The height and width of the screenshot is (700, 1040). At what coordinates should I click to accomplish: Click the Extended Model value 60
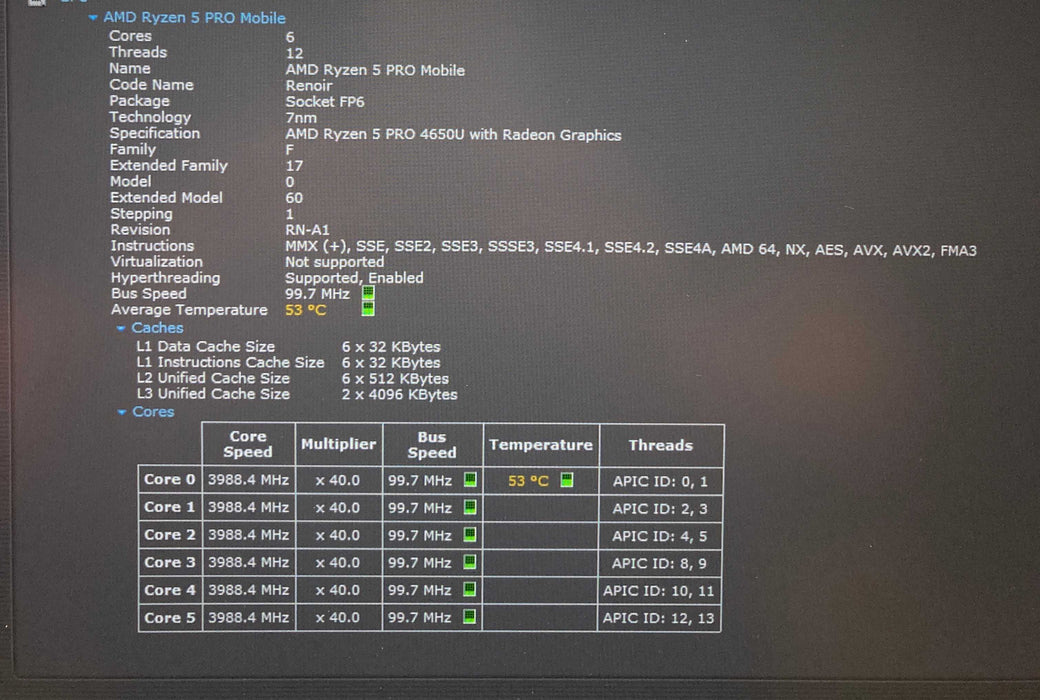coord(294,198)
